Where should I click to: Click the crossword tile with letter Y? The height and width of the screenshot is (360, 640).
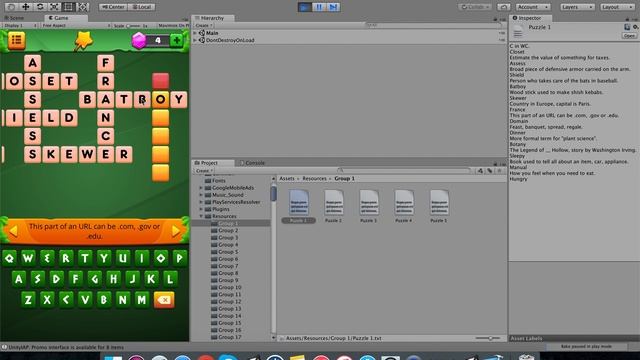coord(179,99)
